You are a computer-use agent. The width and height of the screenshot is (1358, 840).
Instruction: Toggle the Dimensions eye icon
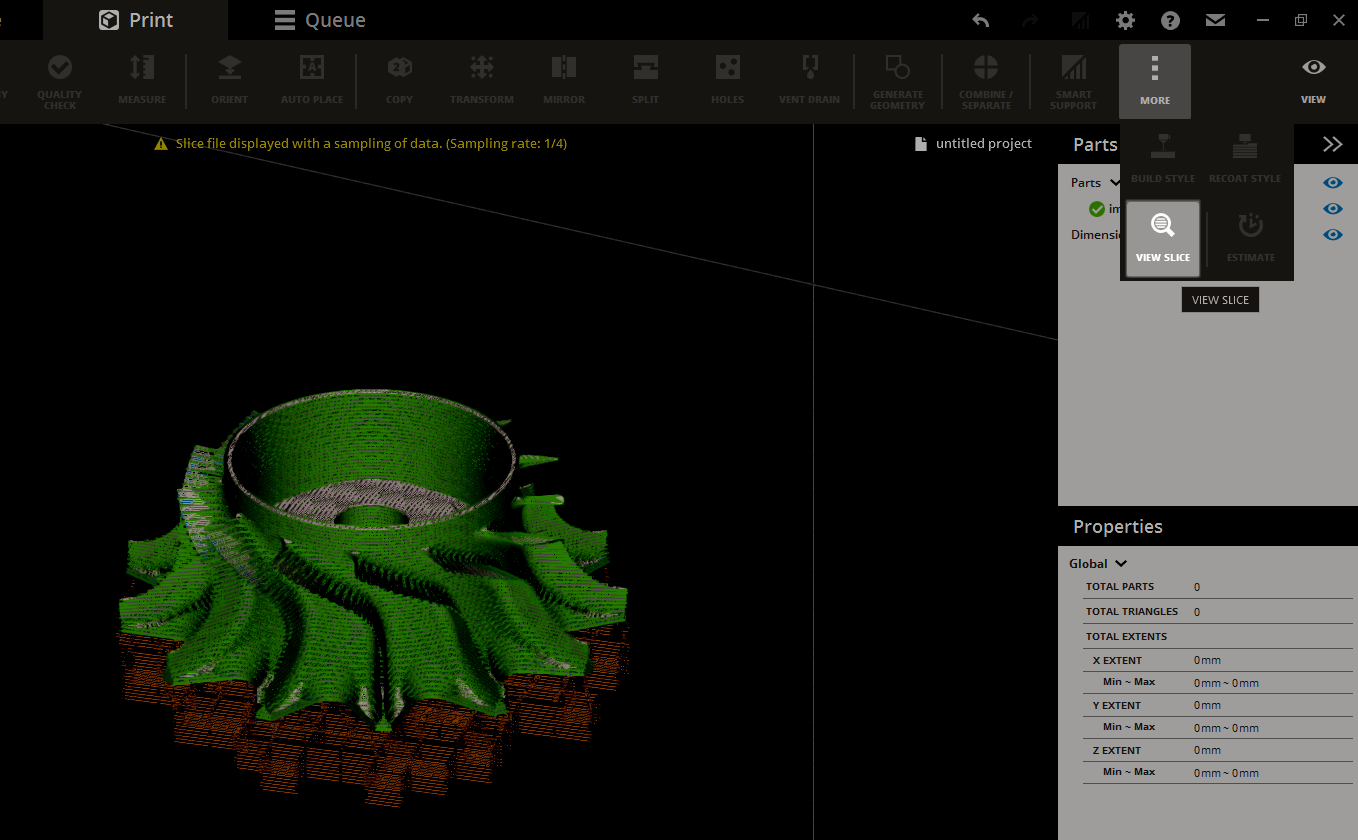coord(1332,234)
